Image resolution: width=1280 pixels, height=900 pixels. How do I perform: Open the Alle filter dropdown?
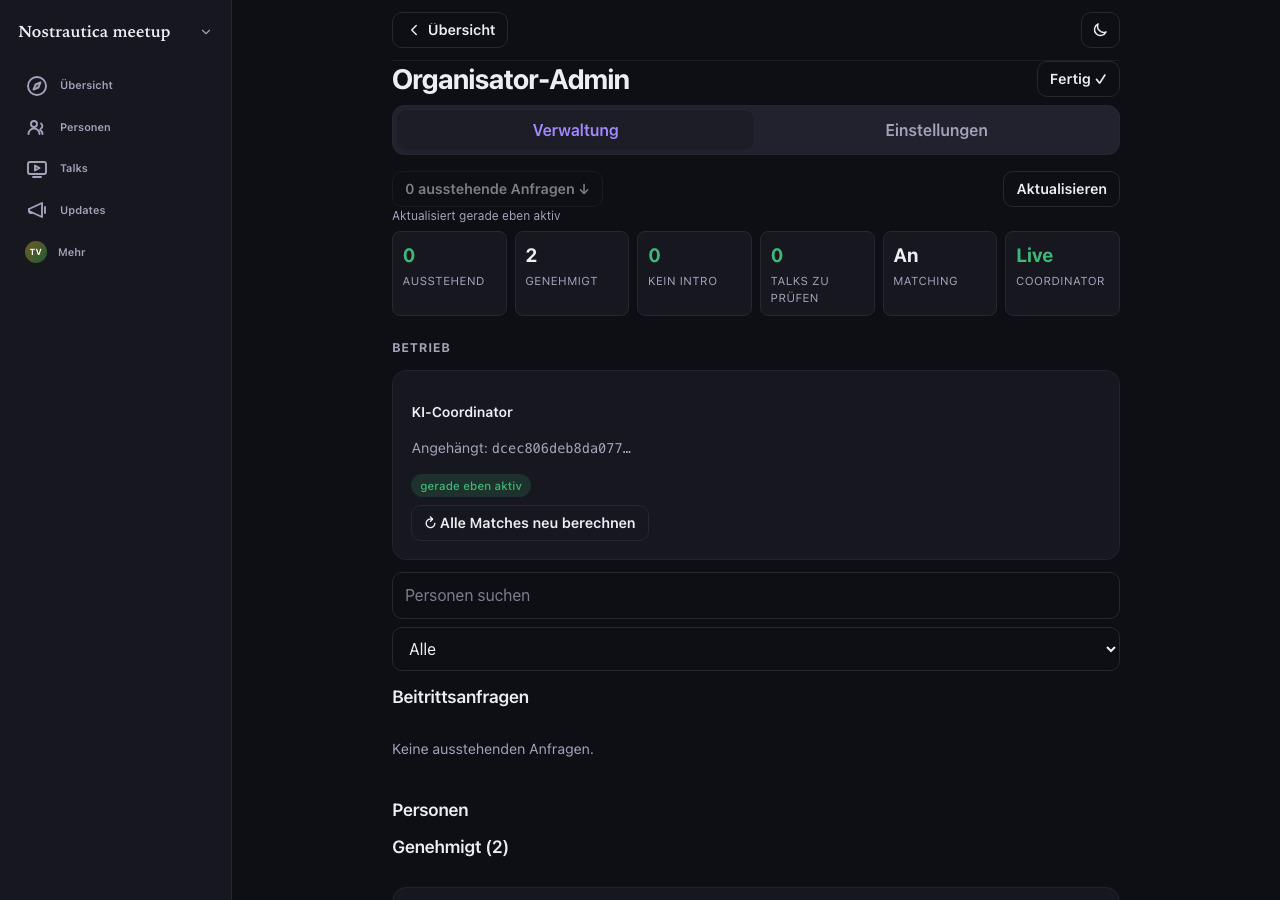pyautogui.click(x=756, y=649)
